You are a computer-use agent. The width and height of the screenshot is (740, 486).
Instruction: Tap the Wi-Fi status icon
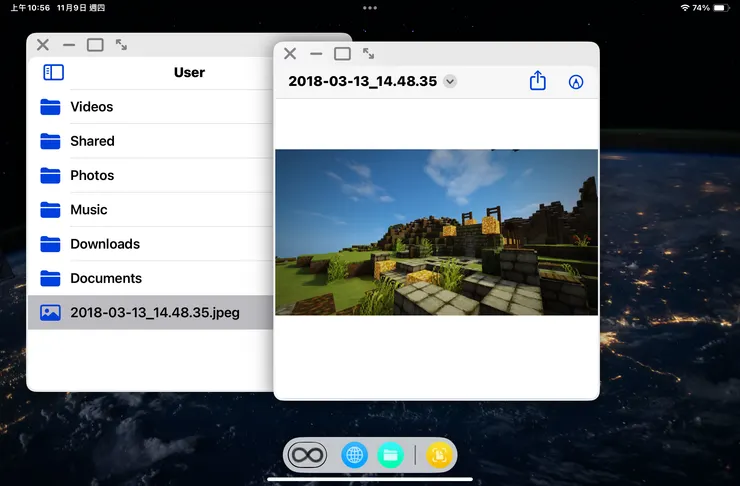click(685, 8)
